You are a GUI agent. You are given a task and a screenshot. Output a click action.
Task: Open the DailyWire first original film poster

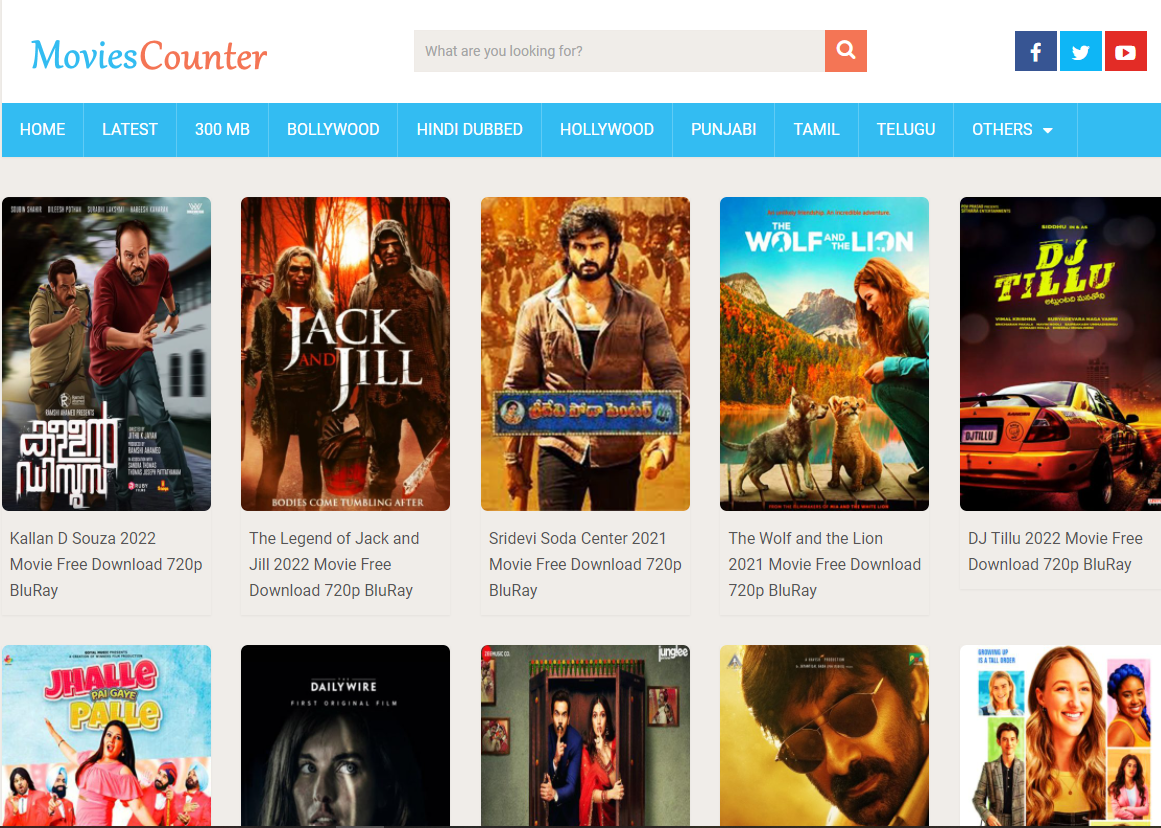point(346,735)
